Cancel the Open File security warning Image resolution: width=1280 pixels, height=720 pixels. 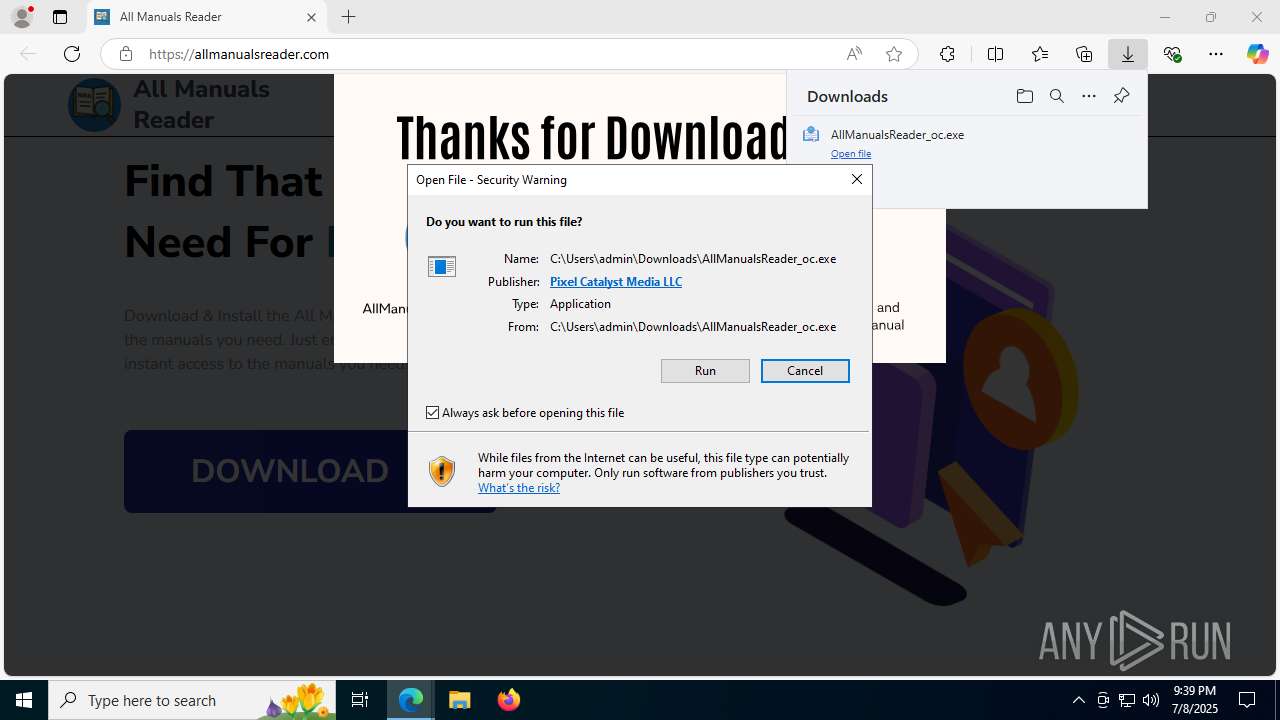(805, 371)
